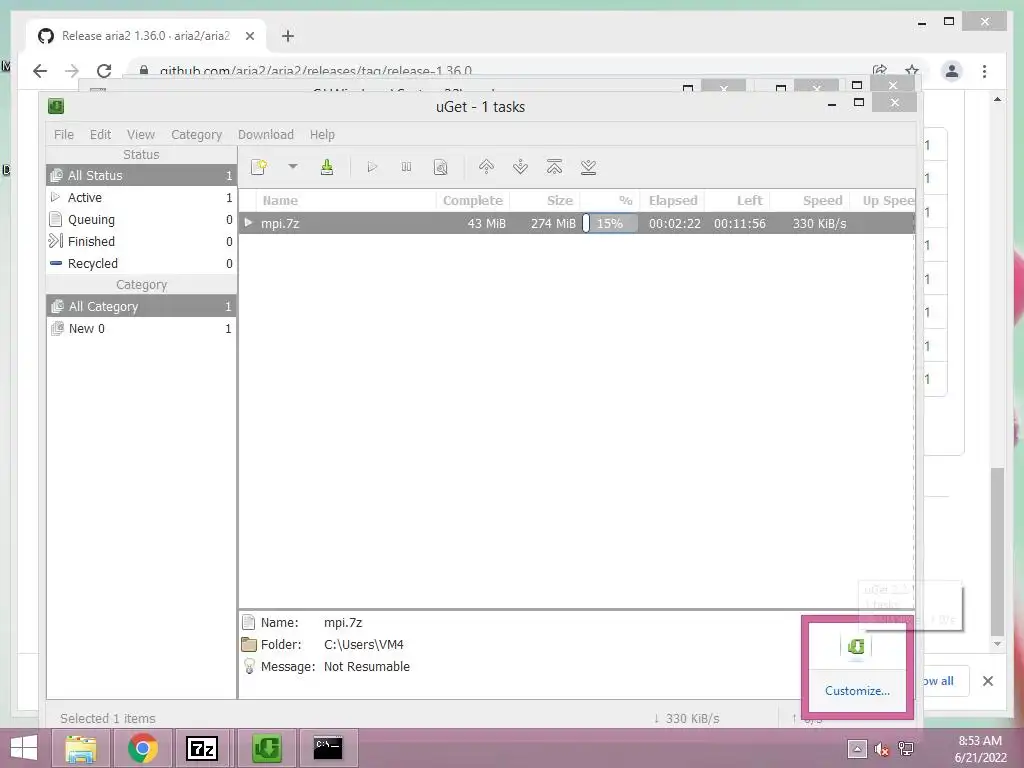
Task: Switch to Chrome from the taskbar
Action: (x=143, y=748)
